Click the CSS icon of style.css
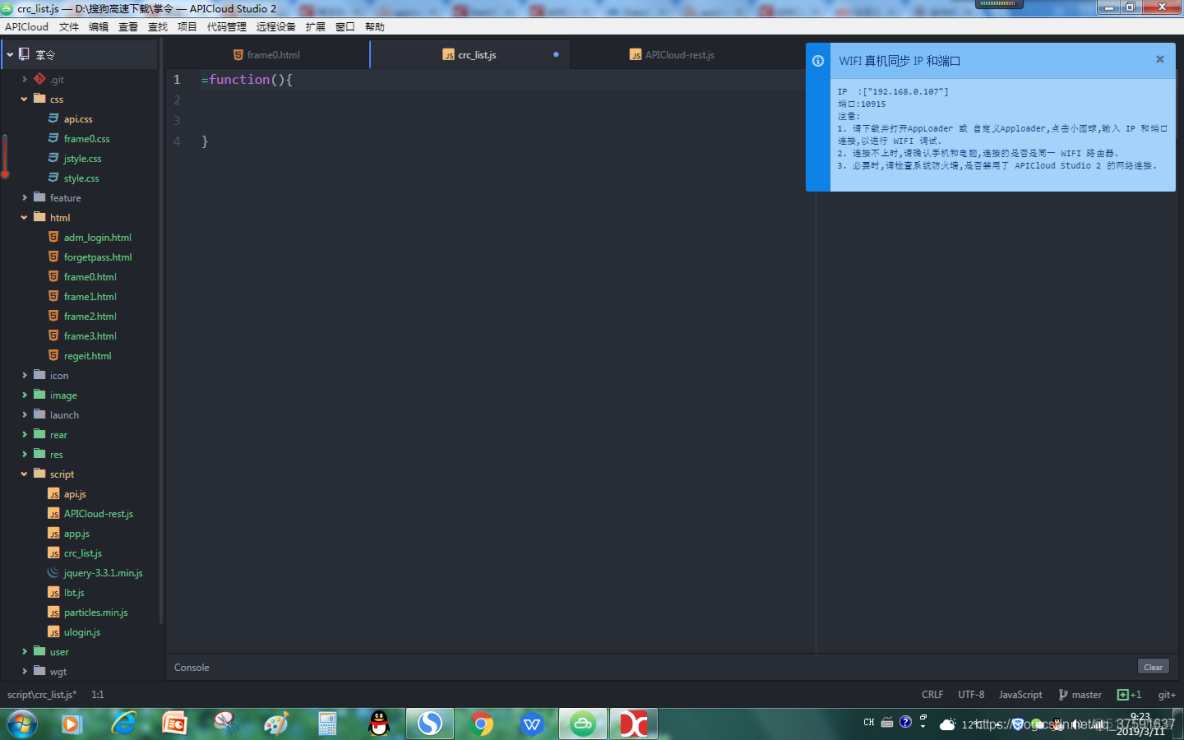Screen dimensions: 1184x740 pos(54,178)
